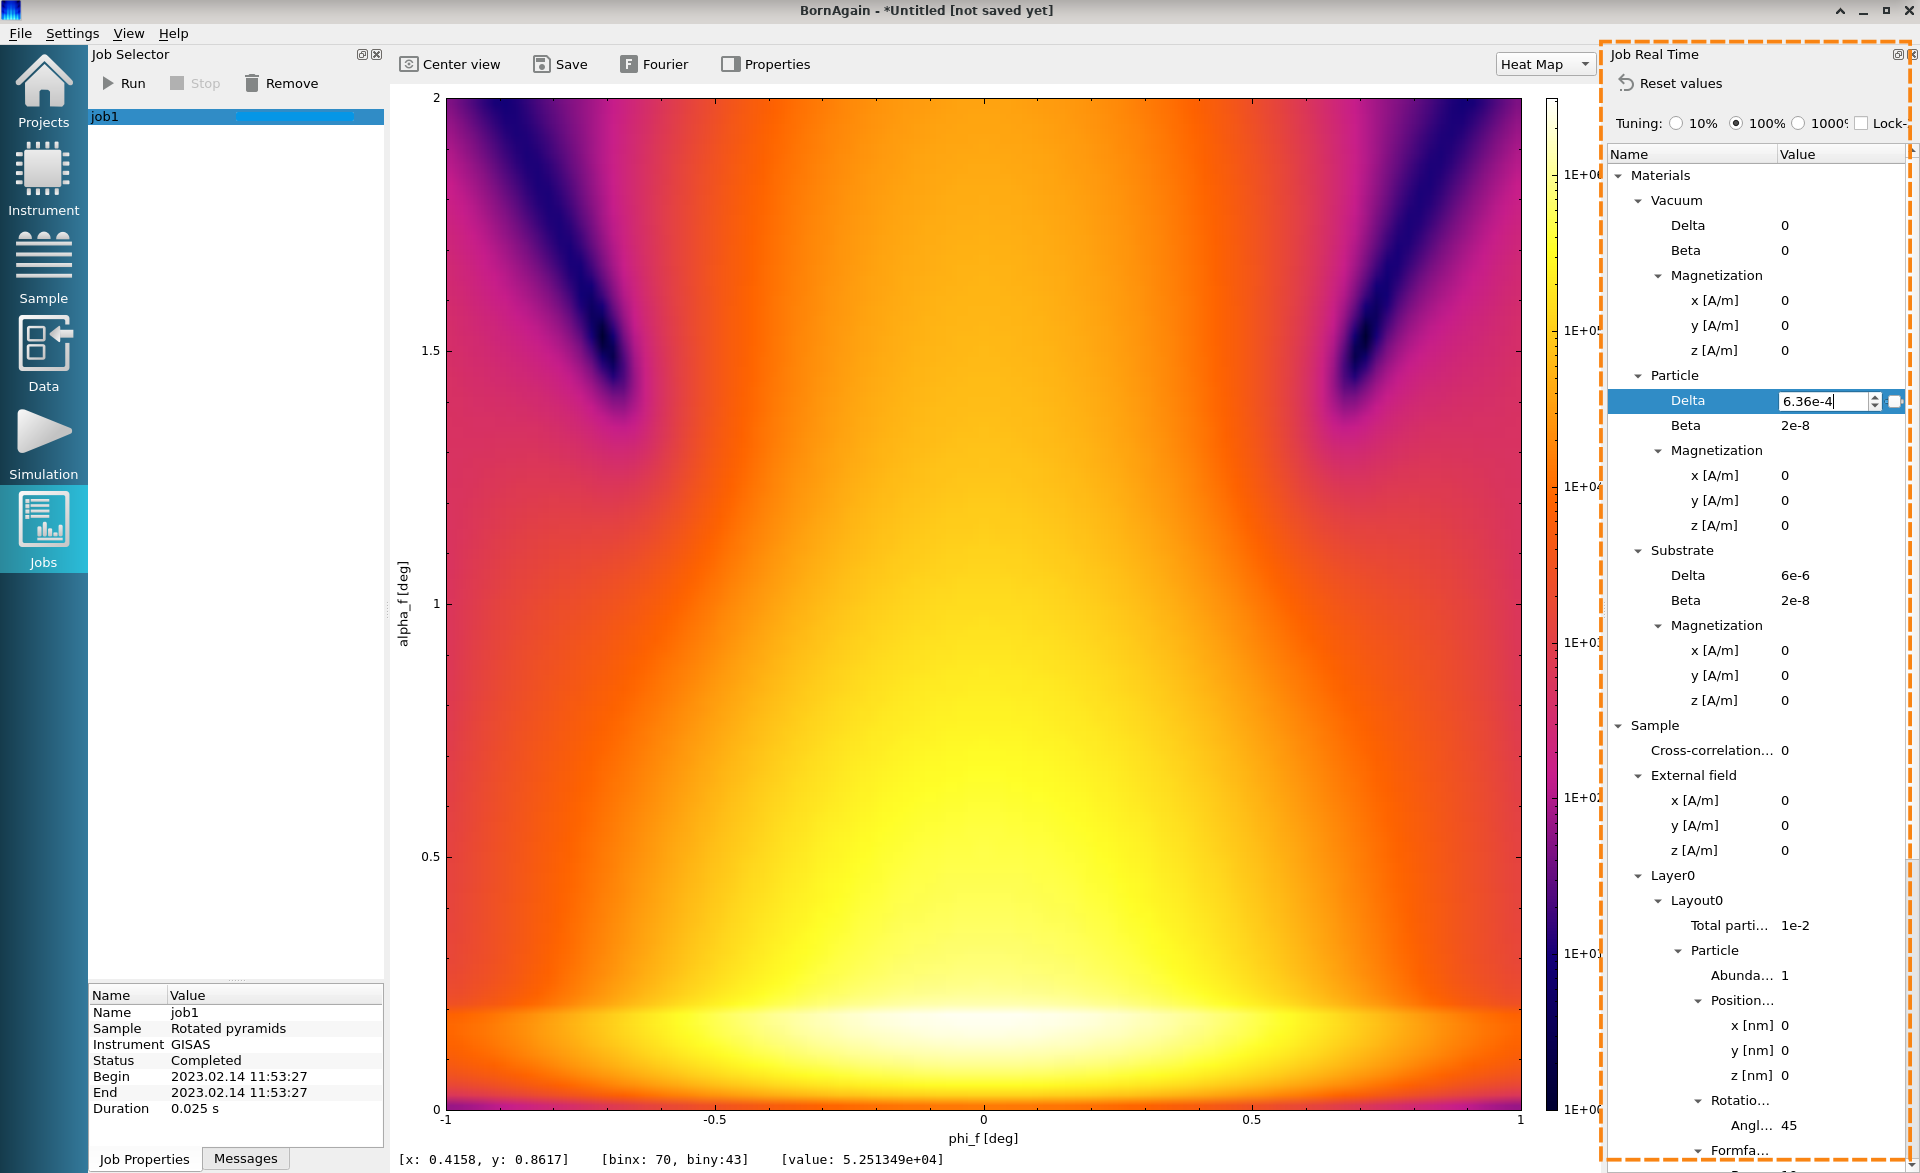Collapse the Position node under Particle
1920x1173 pixels.
(1698, 1001)
